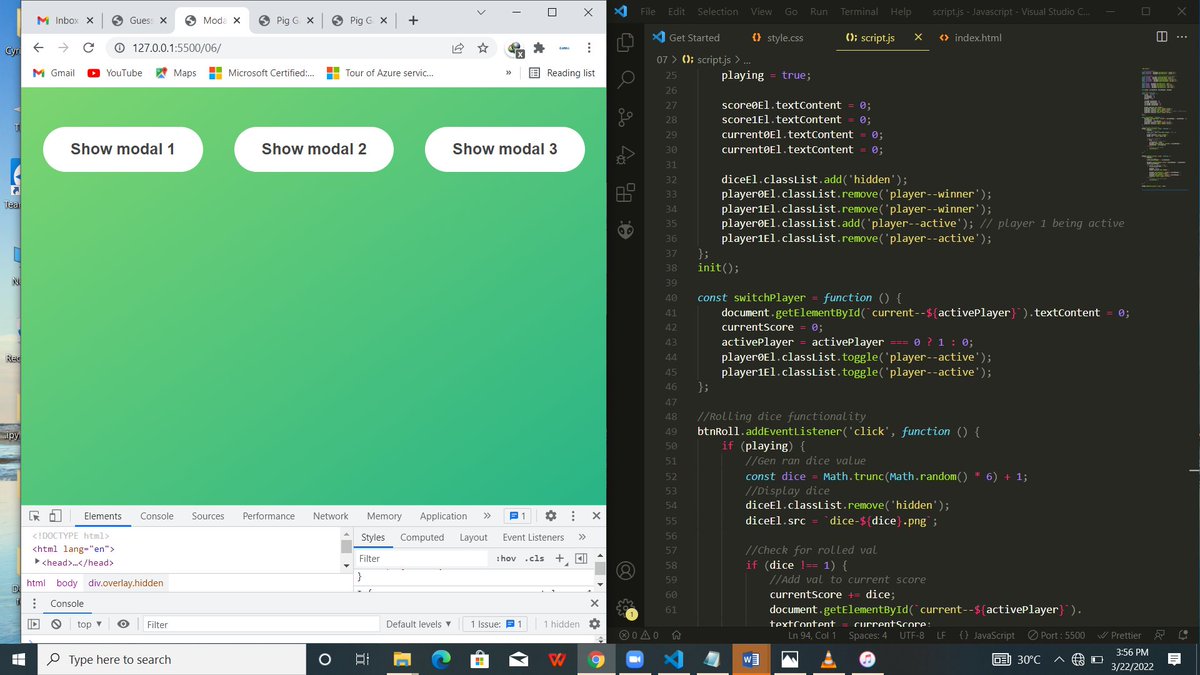
Task: Click Show modal 1 button
Action: point(123,149)
